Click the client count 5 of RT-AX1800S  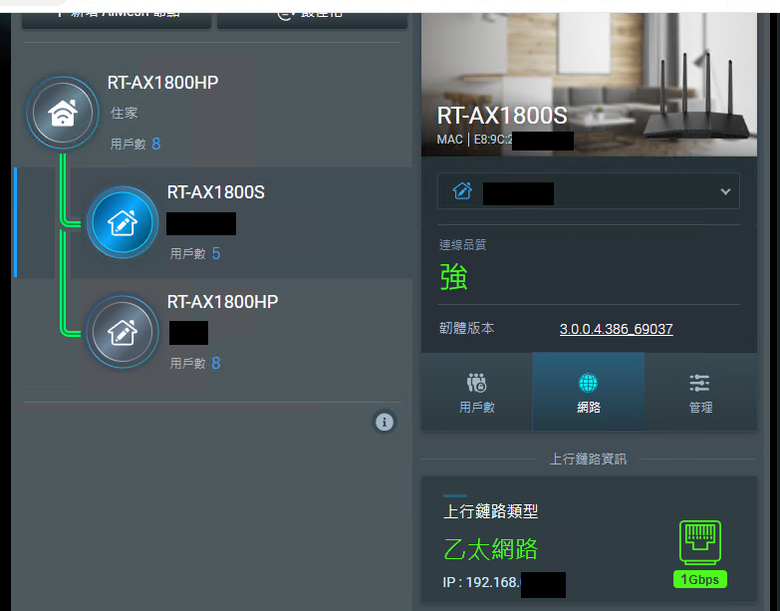[x=216, y=254]
